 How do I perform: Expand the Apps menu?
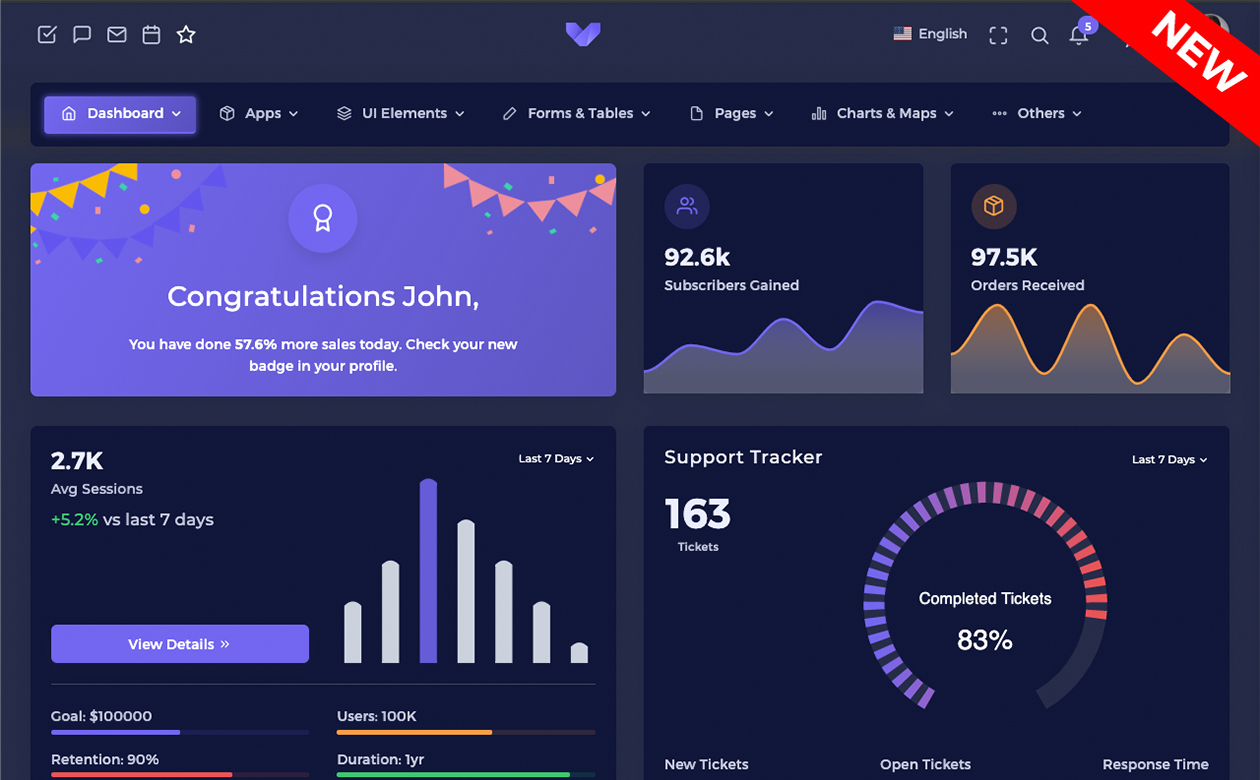[258, 114]
